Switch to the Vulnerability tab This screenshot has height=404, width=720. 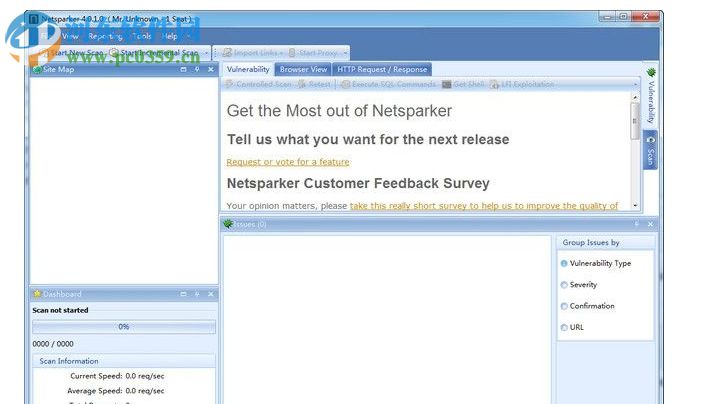248,69
